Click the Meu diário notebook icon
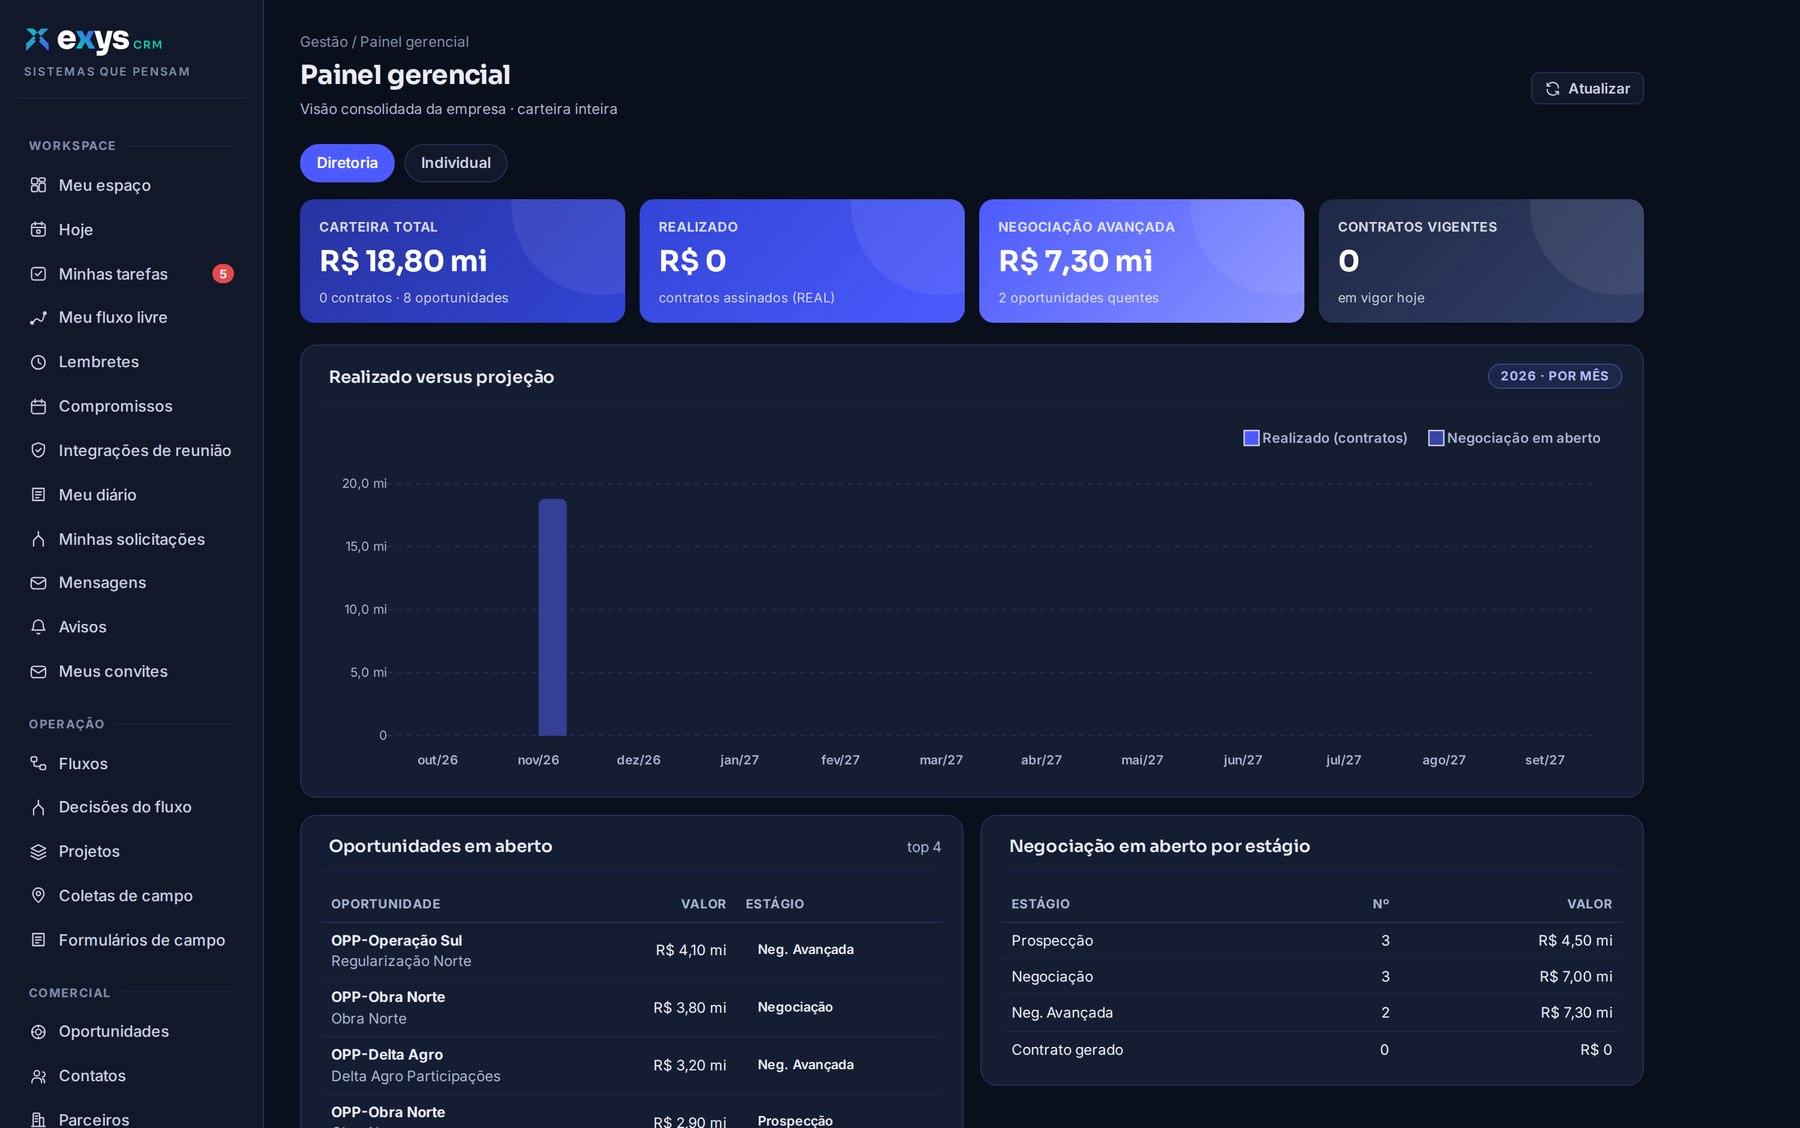 click(38, 495)
